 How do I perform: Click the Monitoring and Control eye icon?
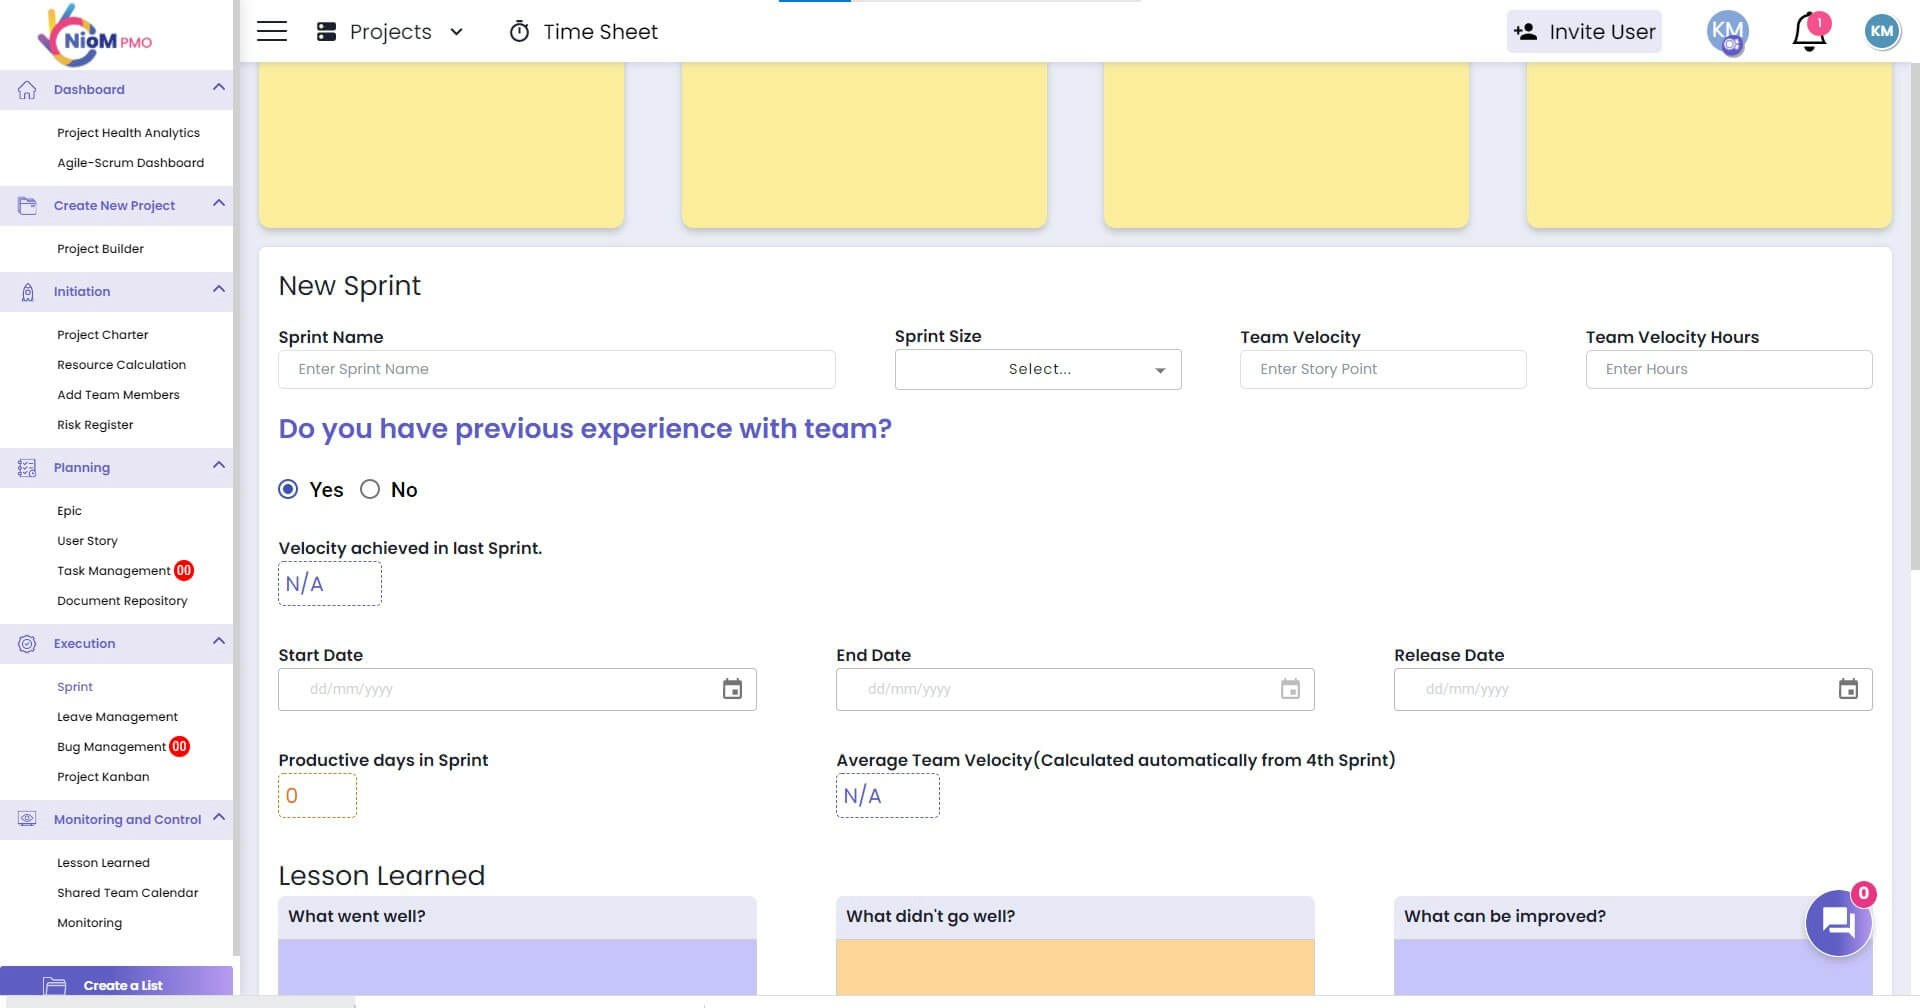27,819
